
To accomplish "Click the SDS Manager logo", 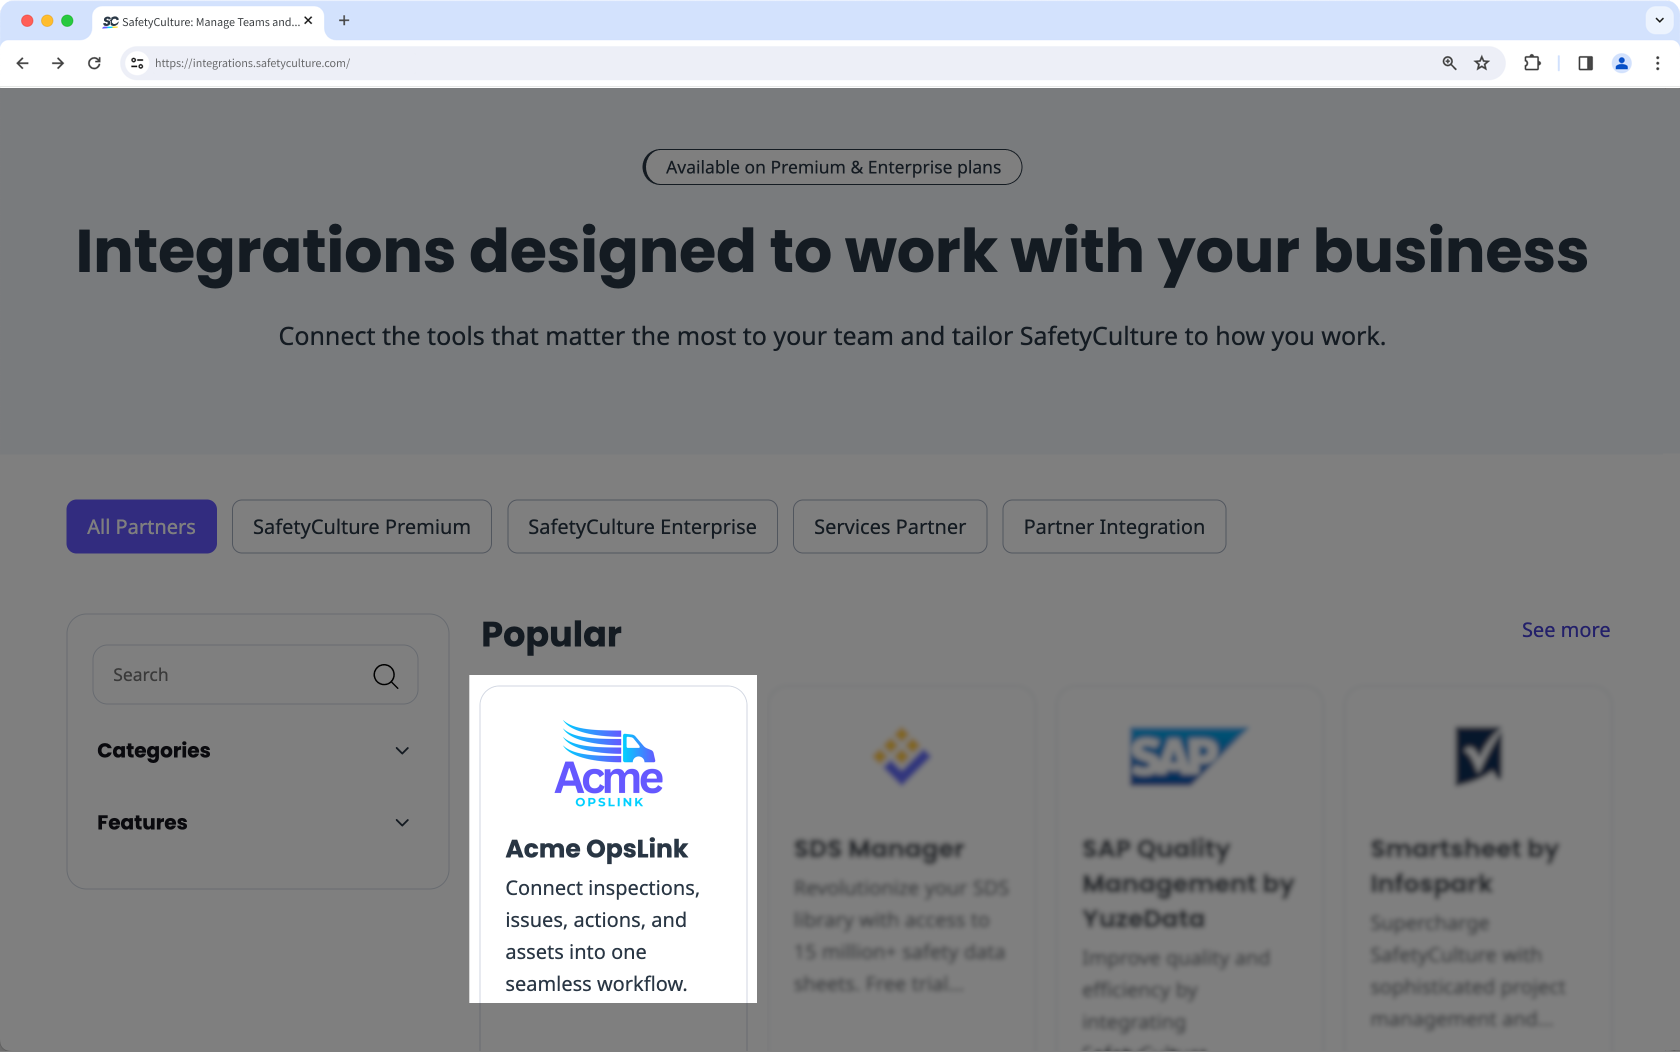I will pyautogui.click(x=902, y=756).
